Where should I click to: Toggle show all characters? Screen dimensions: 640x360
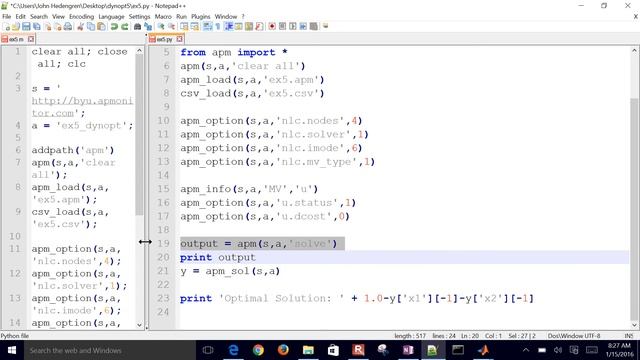pyautogui.click(x=218, y=27)
